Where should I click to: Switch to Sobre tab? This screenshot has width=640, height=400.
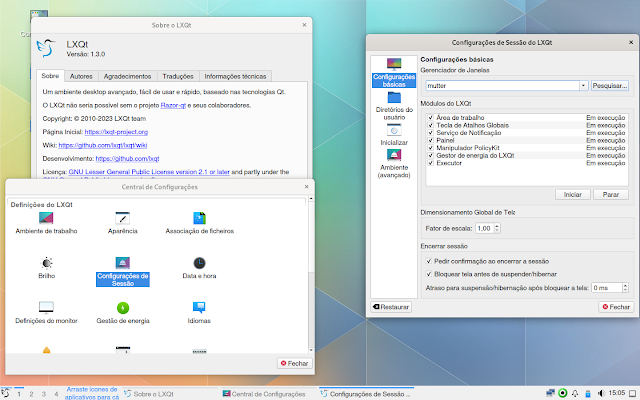[x=50, y=76]
